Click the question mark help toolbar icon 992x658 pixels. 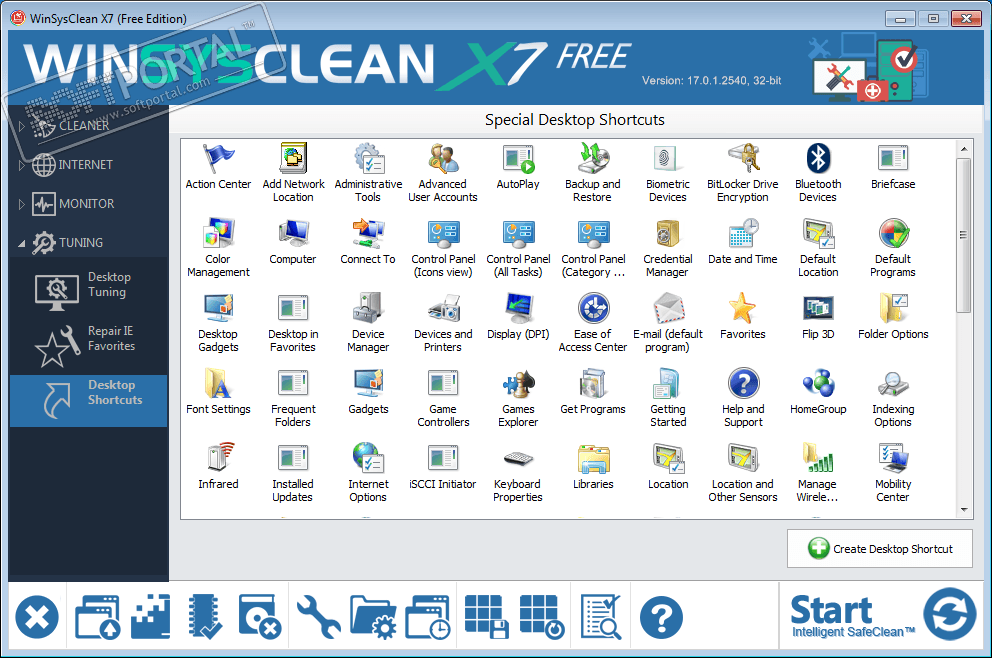click(661, 617)
